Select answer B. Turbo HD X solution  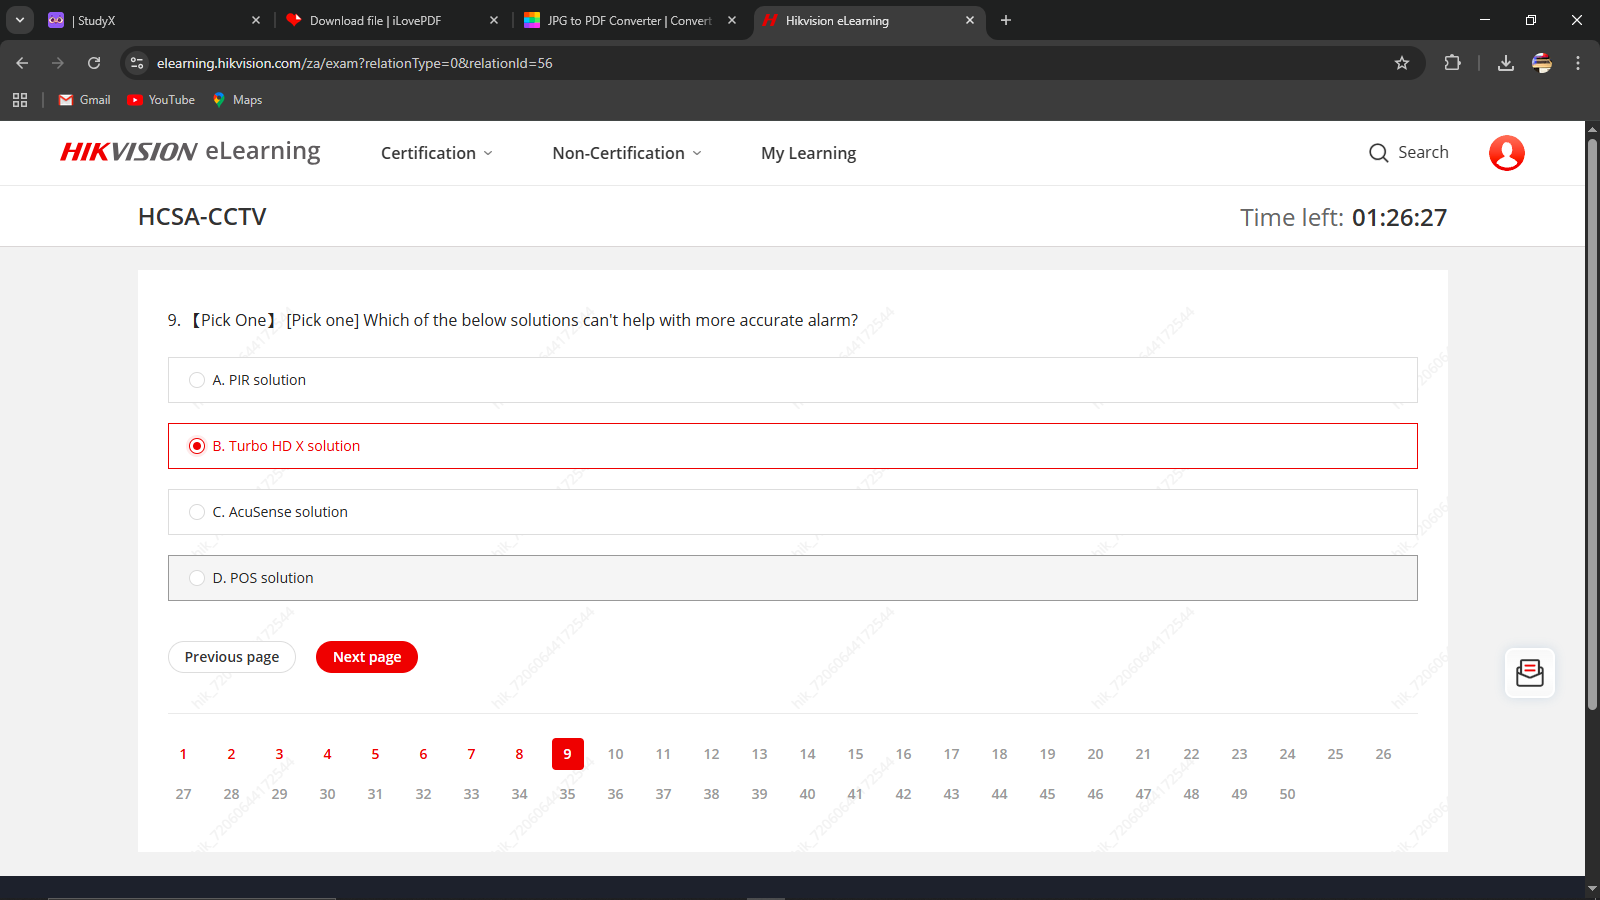[793, 446]
